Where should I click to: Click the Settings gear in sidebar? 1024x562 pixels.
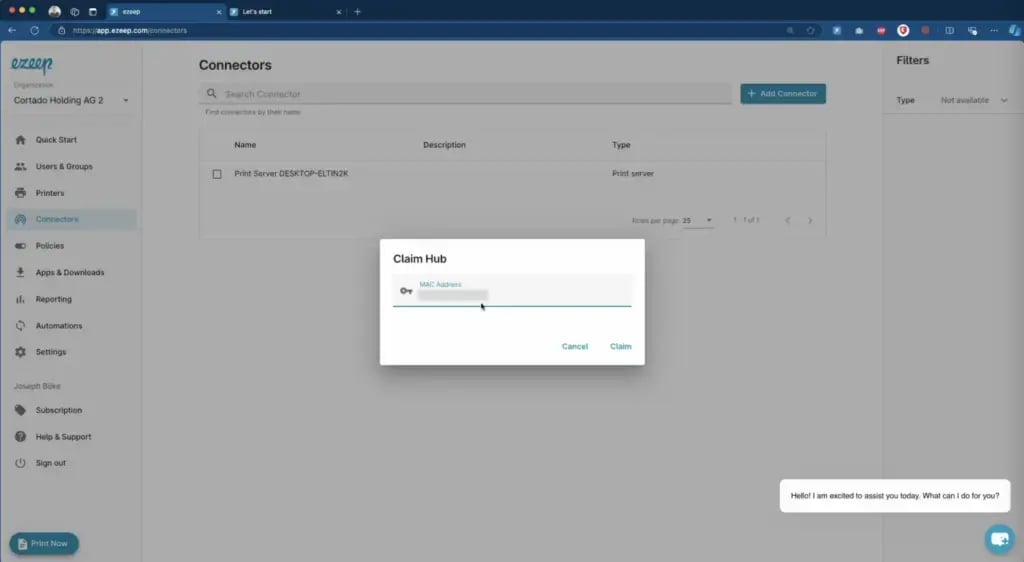pyautogui.click(x=20, y=352)
